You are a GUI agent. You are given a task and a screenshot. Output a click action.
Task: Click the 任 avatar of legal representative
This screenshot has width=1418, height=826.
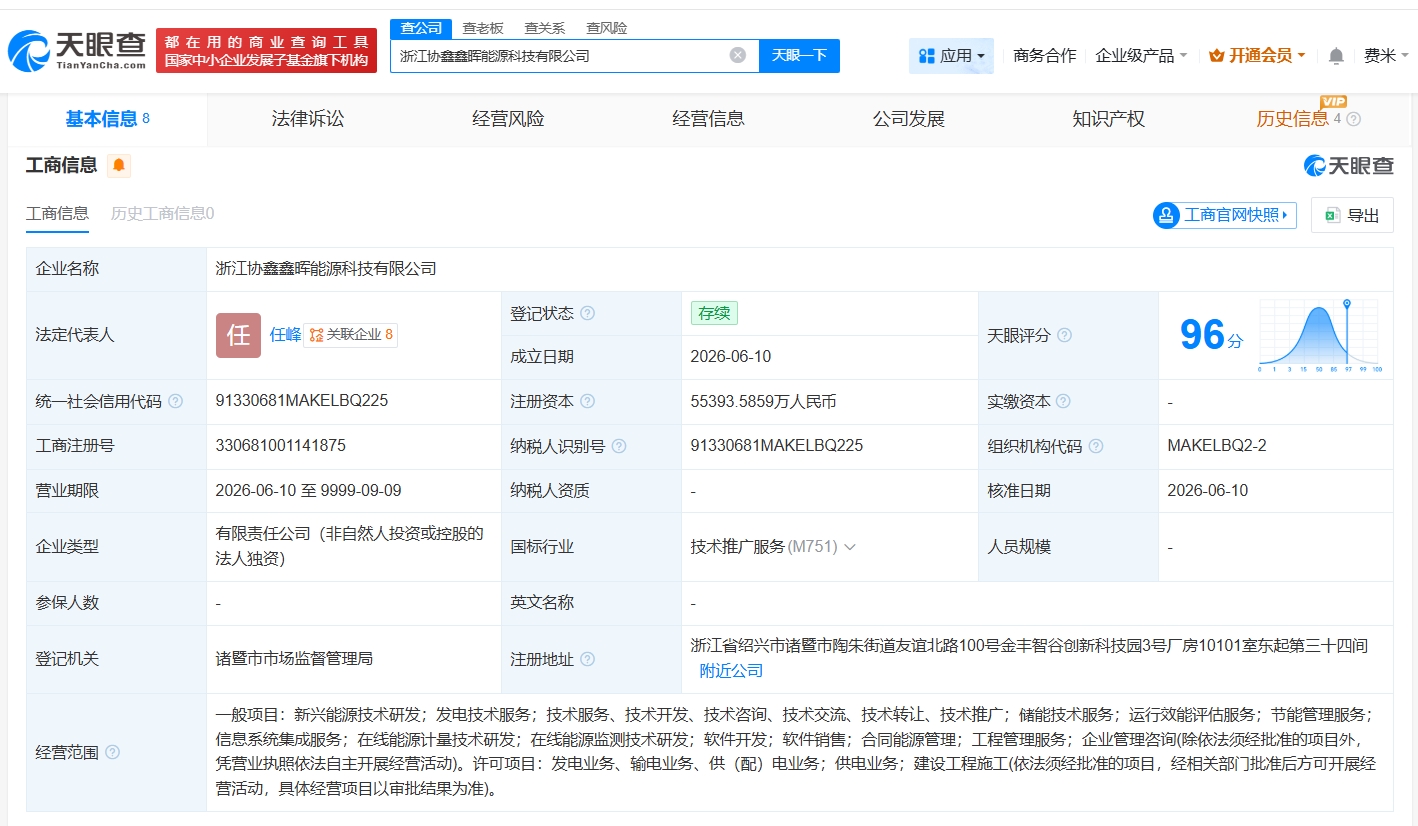tap(238, 335)
